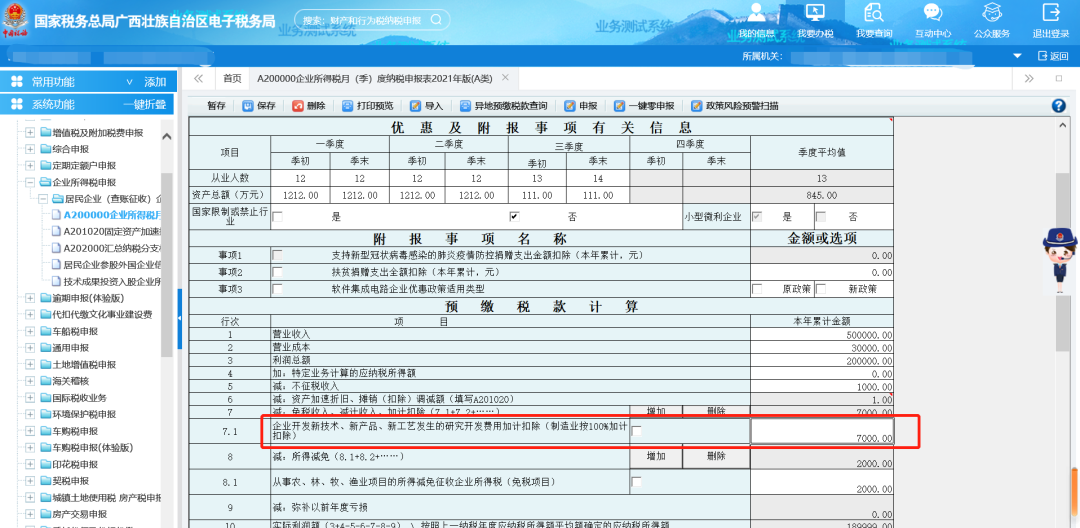
Task: Select A200000企业所得税月(季)度纳税申报表 tab
Action: click(x=375, y=78)
